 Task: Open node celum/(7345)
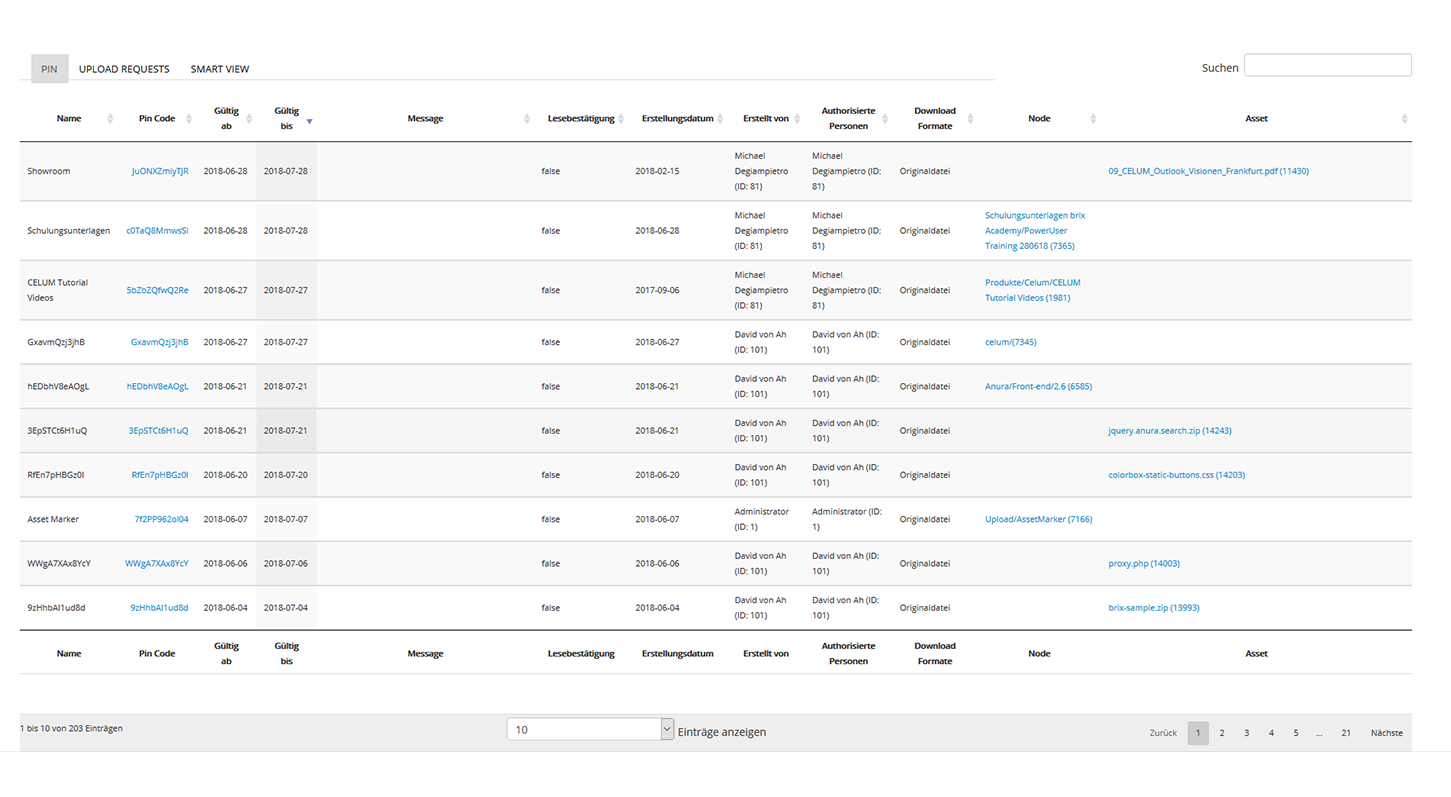point(1011,342)
